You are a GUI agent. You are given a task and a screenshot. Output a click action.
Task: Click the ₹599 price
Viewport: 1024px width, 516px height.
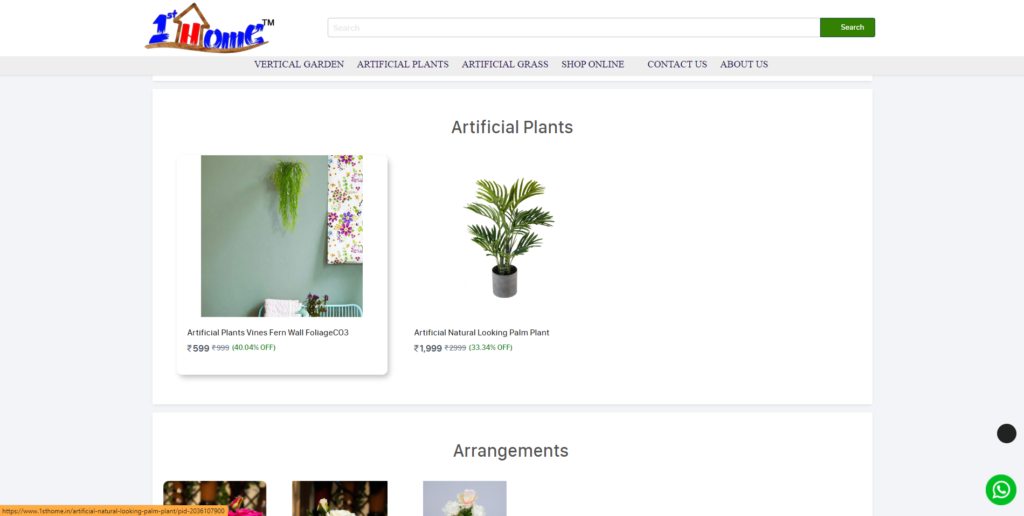[x=198, y=348]
